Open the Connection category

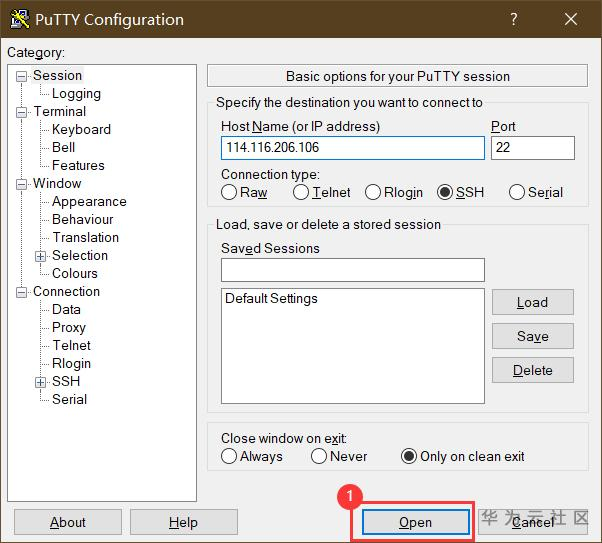[x=66, y=291]
